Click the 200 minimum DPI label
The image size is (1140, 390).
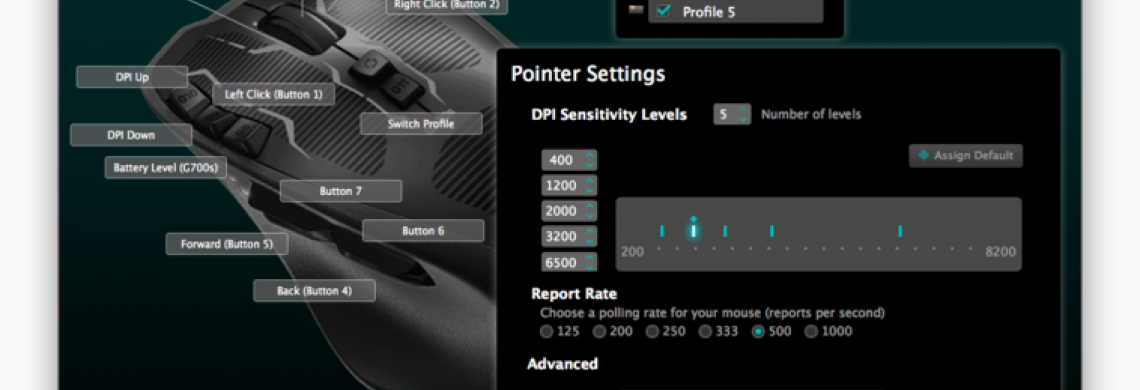[x=633, y=252]
